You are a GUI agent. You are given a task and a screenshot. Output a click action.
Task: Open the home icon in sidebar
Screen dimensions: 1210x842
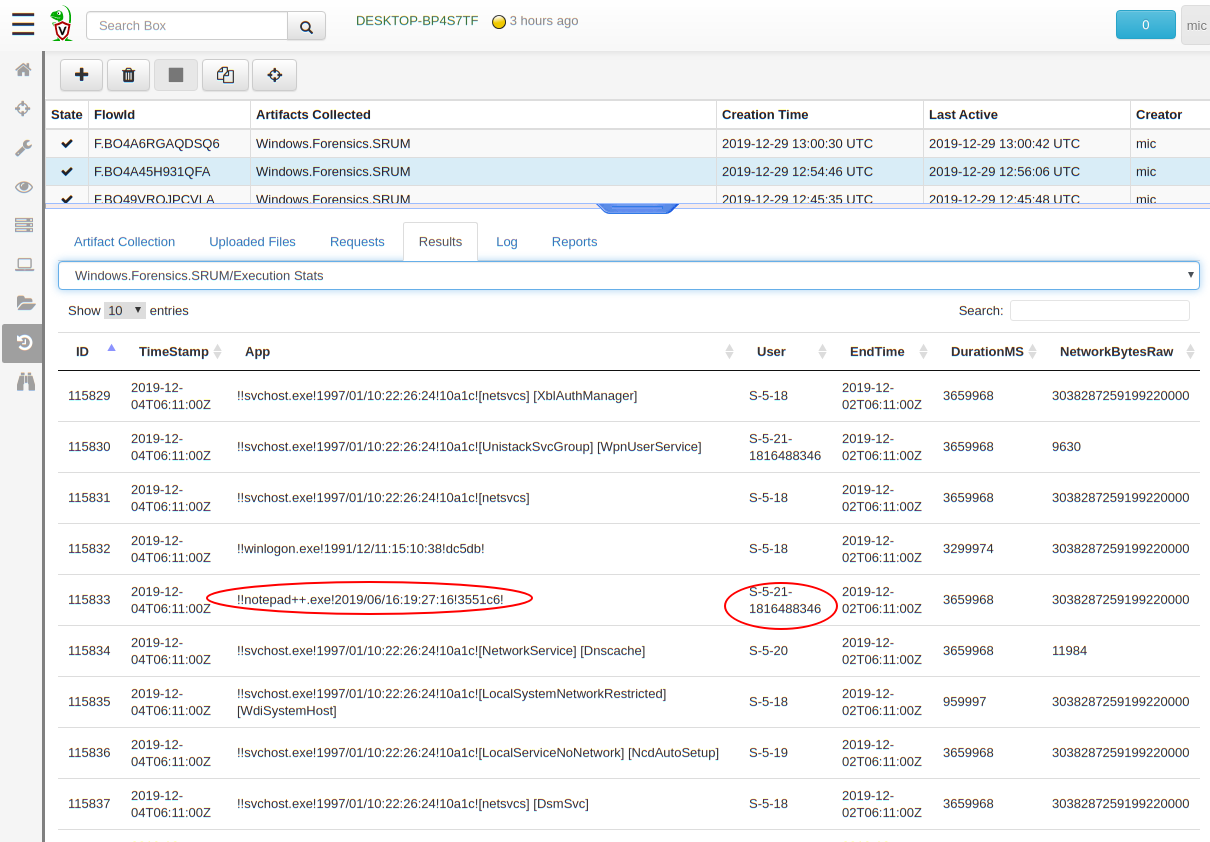23,70
